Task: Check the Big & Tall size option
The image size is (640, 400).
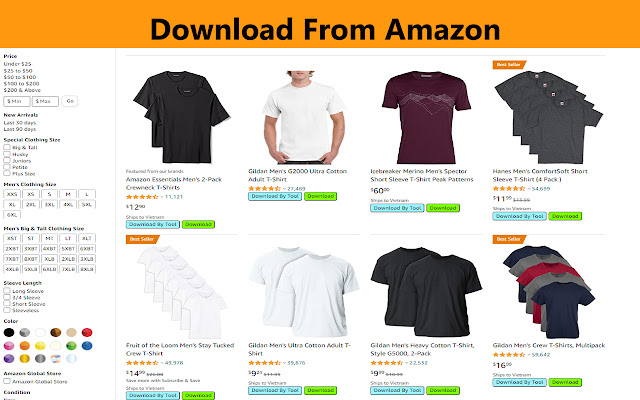Action: (x=7, y=147)
